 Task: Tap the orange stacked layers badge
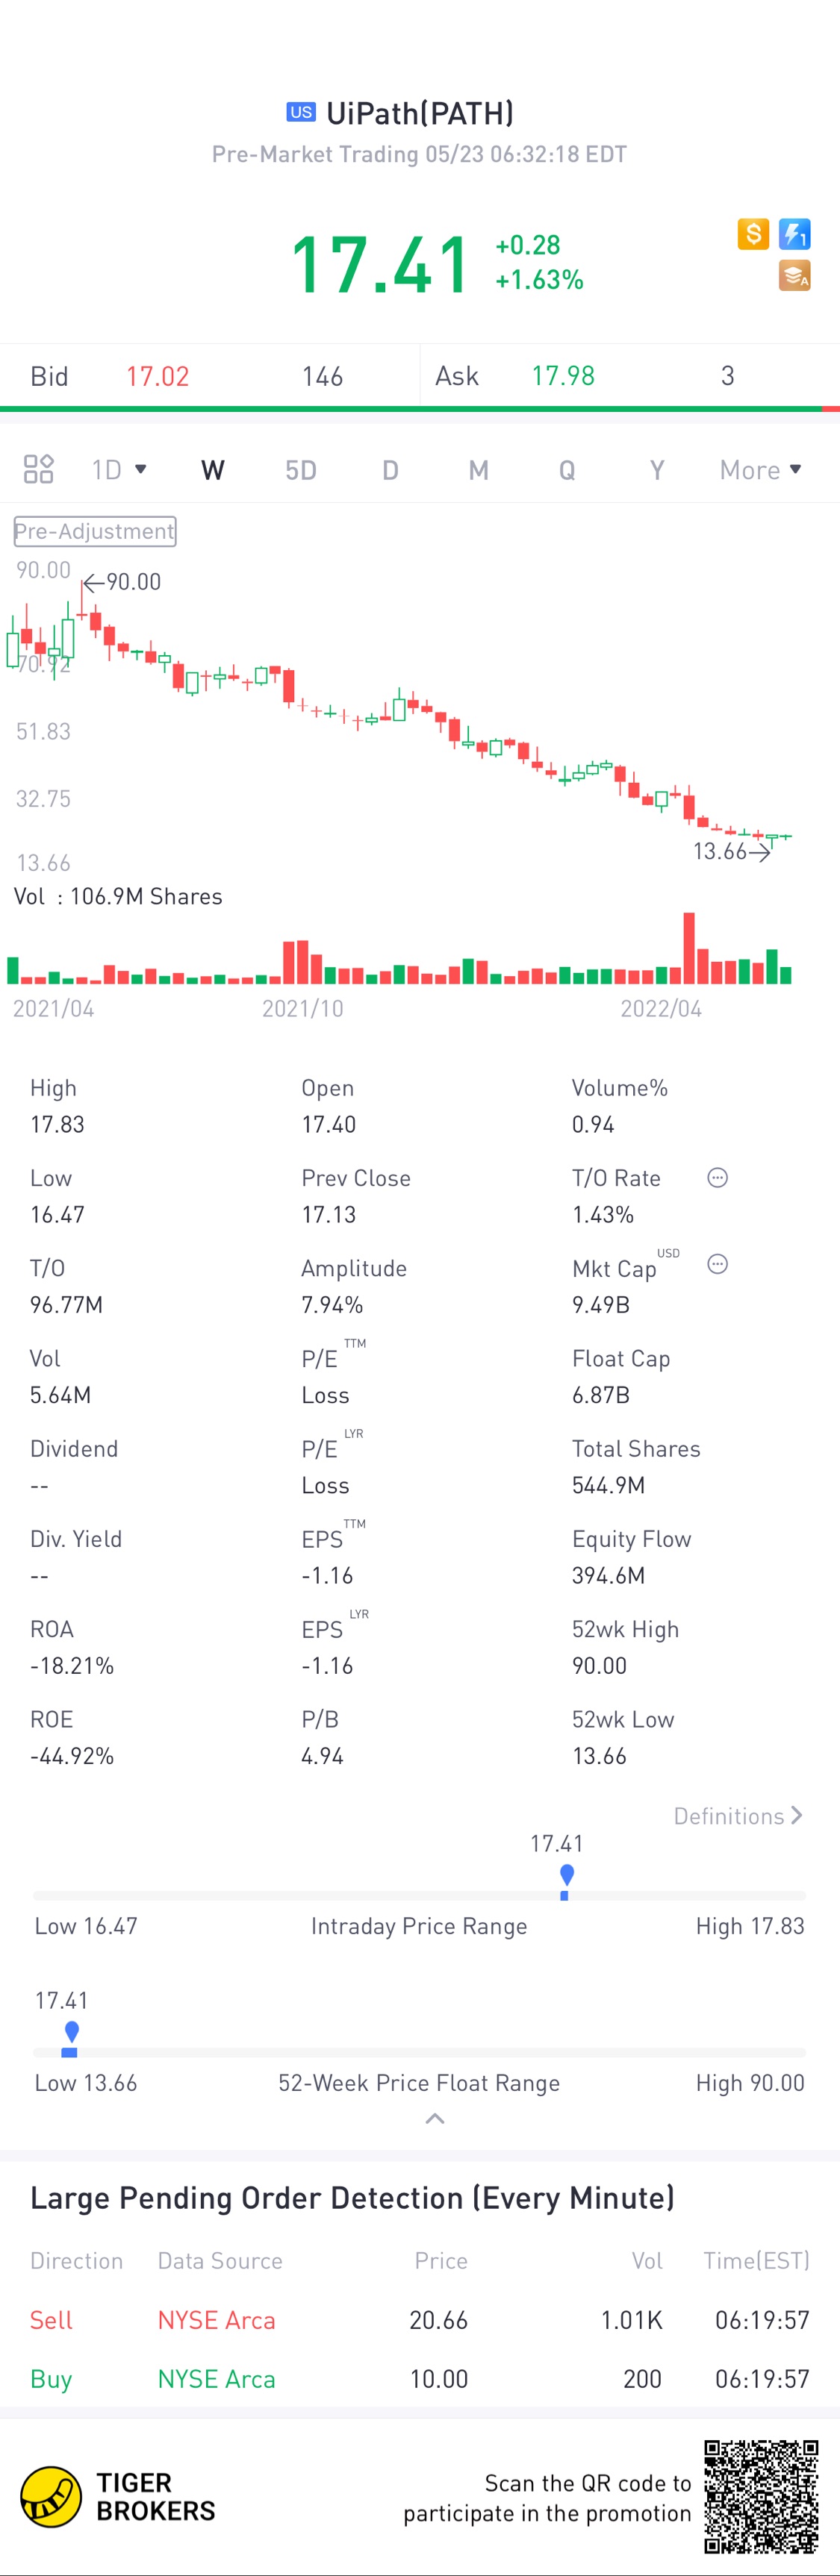coord(795,275)
